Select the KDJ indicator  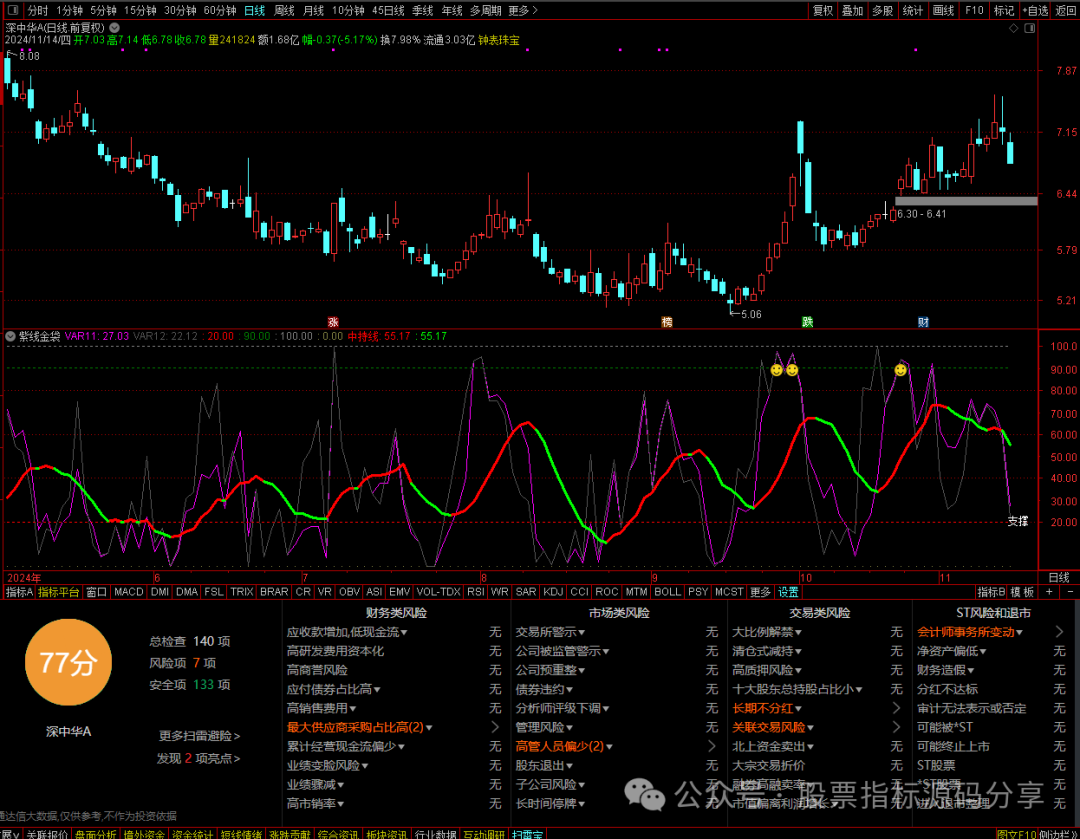[x=553, y=592]
